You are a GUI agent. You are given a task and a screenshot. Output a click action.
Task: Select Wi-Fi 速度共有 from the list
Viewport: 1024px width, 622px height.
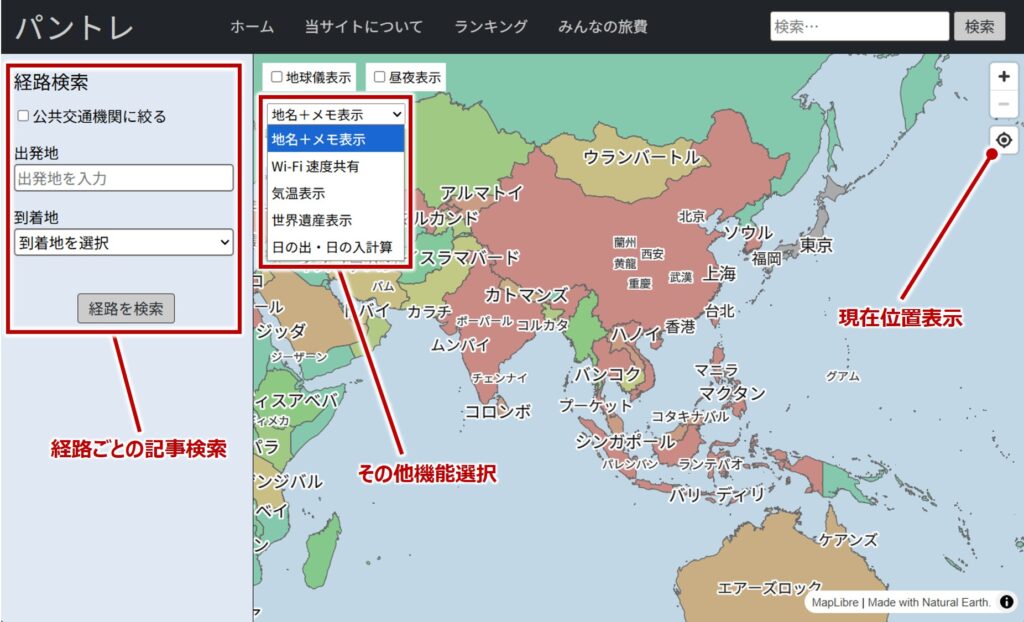315,166
